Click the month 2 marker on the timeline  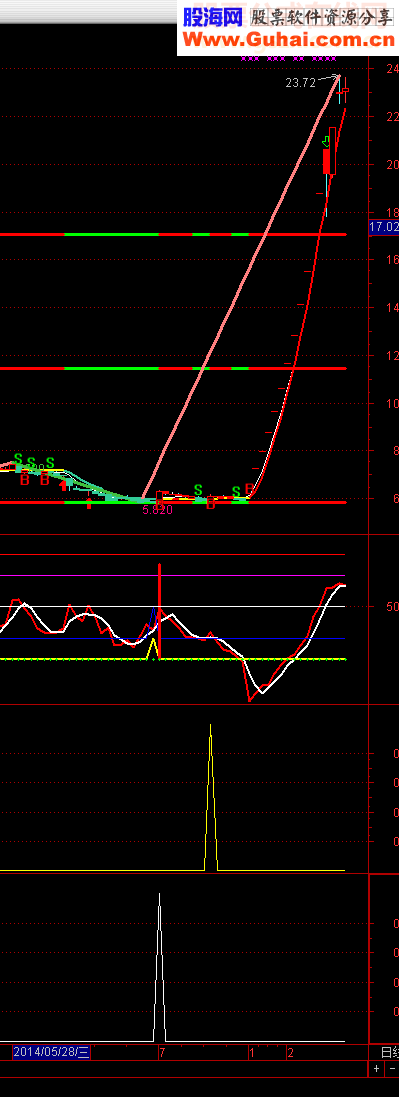pos(290,1052)
